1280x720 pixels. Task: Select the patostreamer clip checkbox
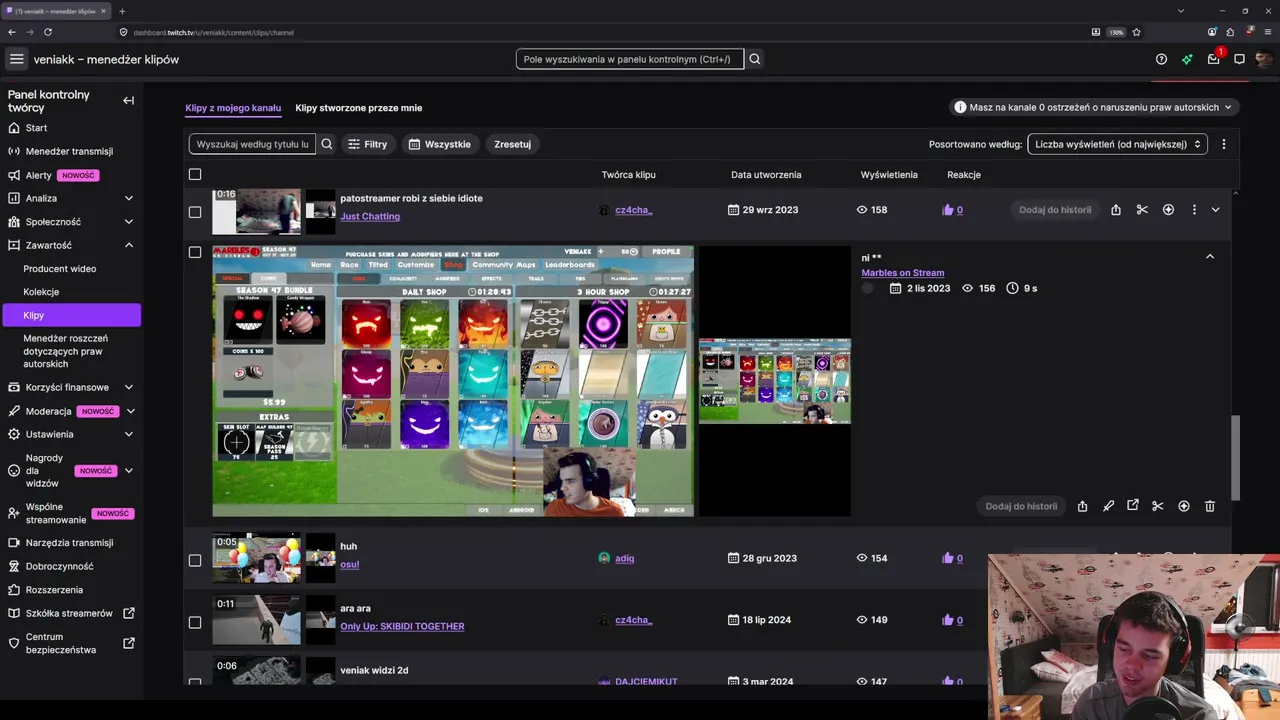(195, 212)
